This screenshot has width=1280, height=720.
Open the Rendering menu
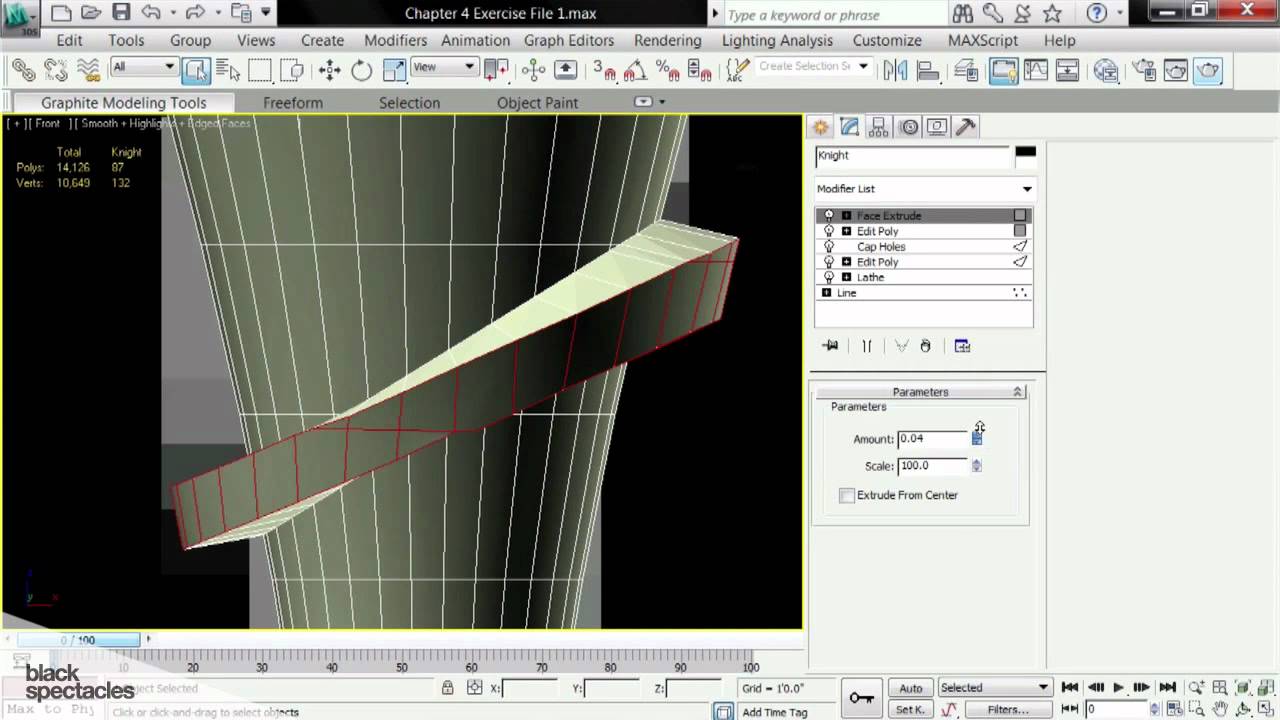tap(667, 40)
